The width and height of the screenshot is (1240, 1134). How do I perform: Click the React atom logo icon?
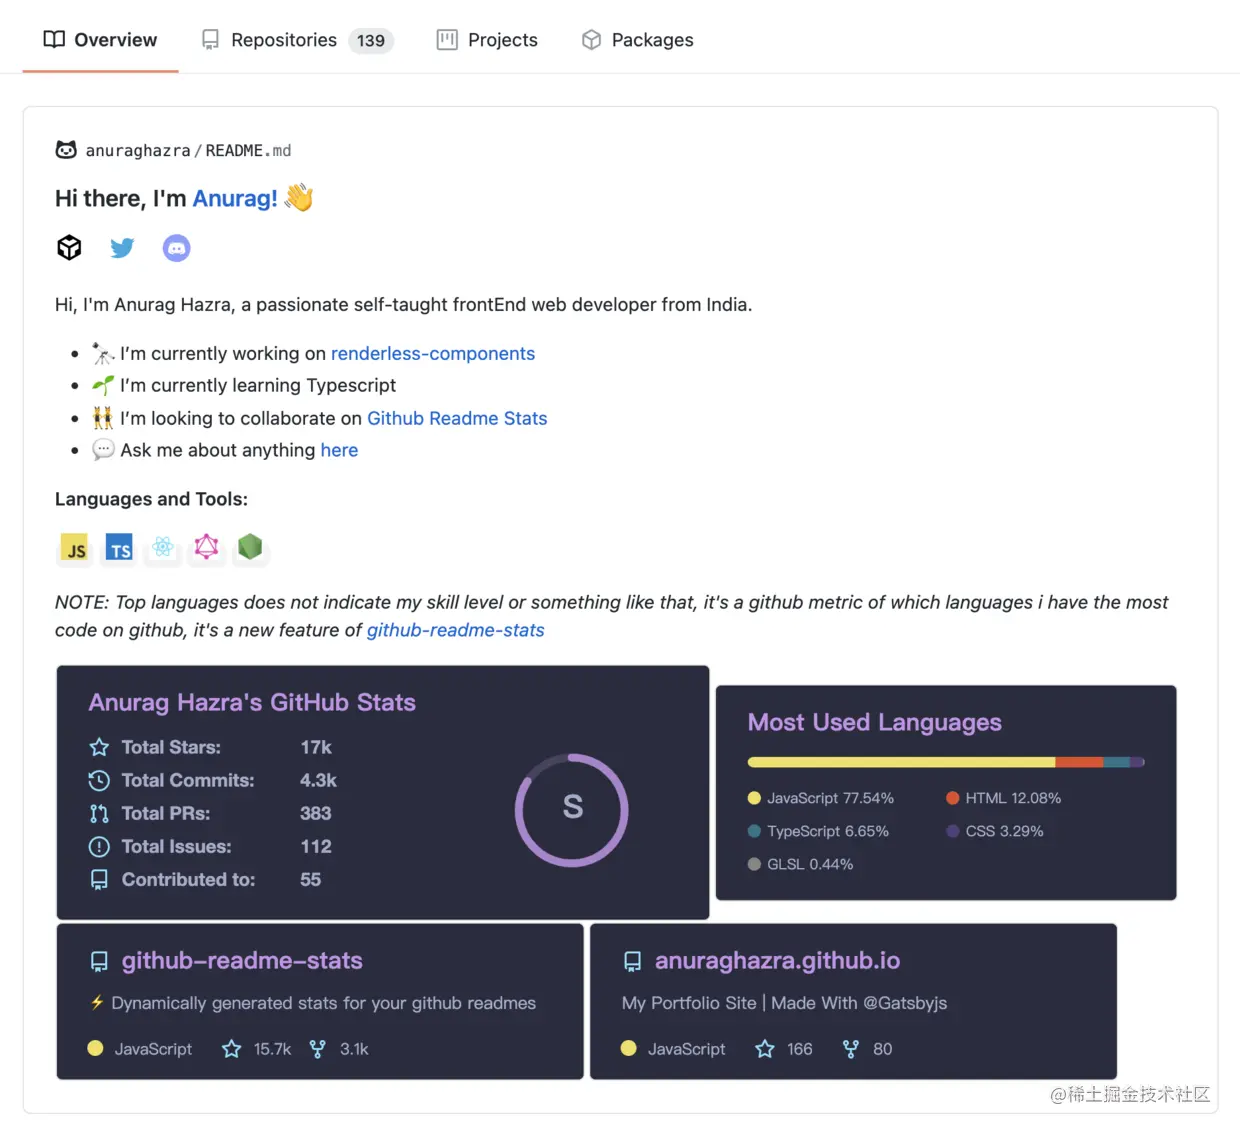[x=163, y=547]
